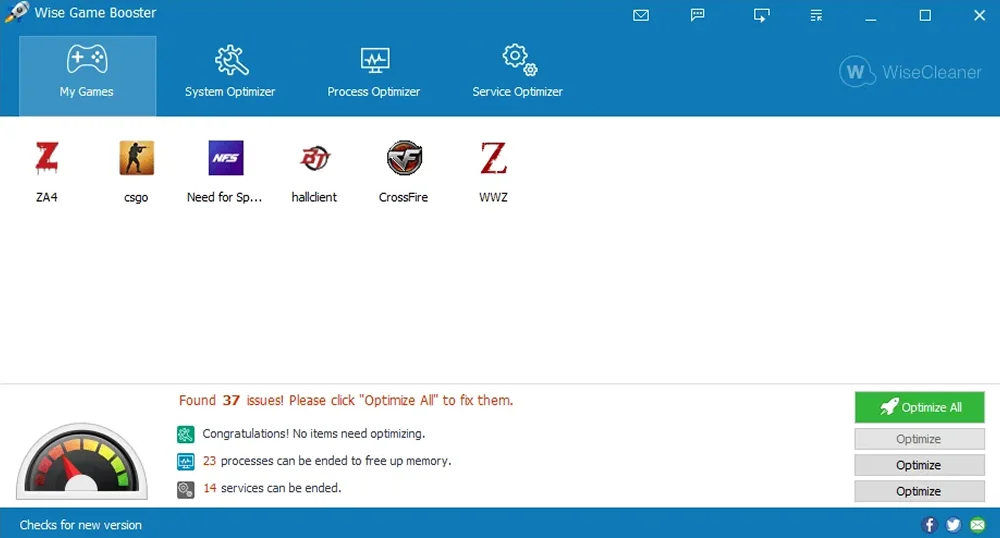
Task: Click Optimize button for 14 services
Action: coord(919,491)
